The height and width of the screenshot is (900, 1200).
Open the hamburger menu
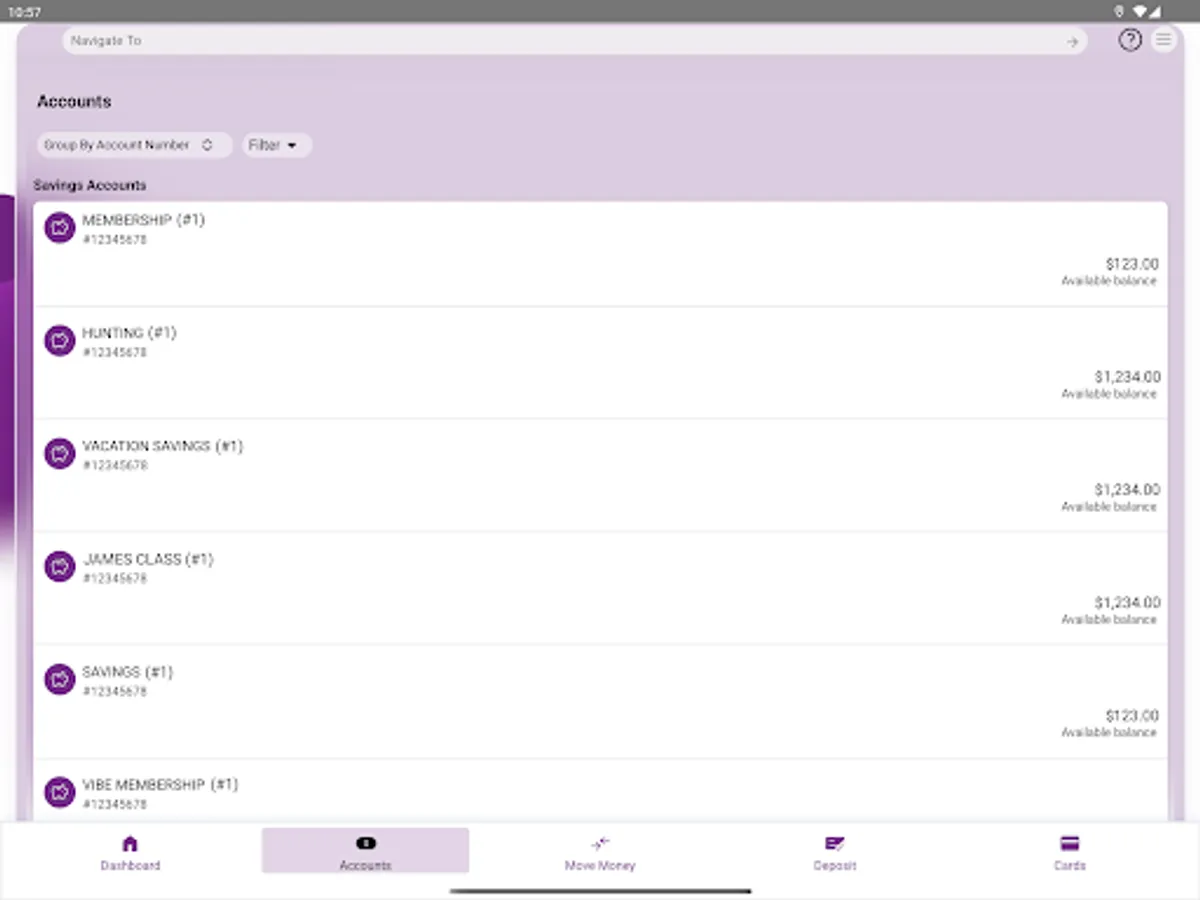click(1163, 40)
